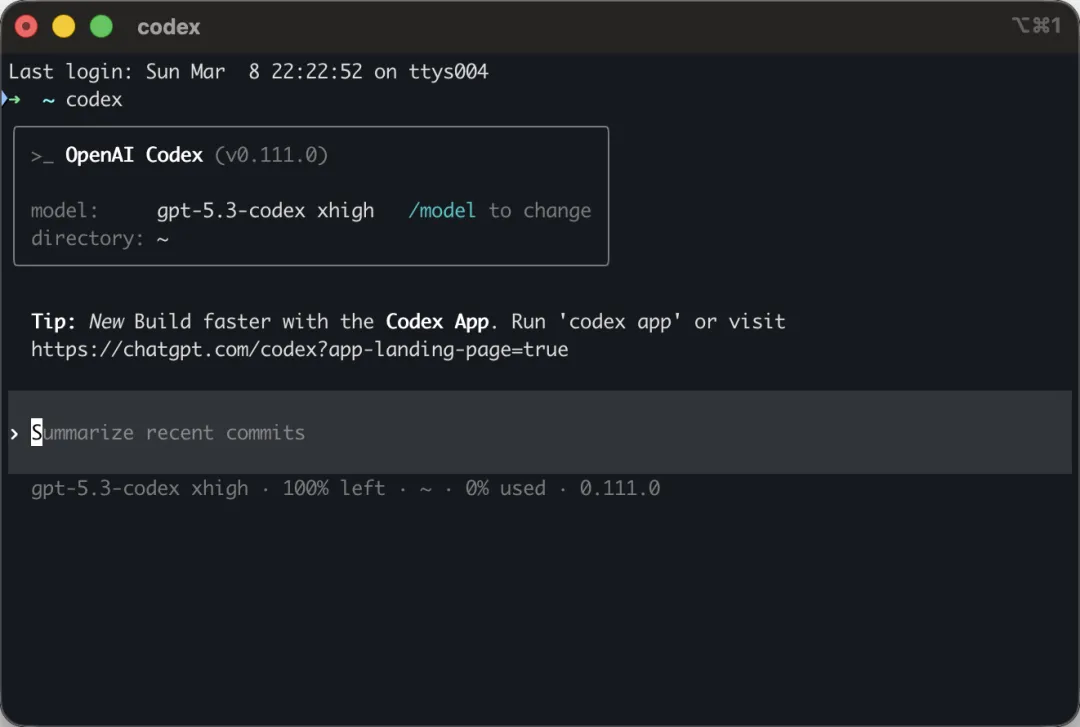The height and width of the screenshot is (727, 1080).
Task: Click the typed "codex" command on the shell line
Action: point(94,99)
